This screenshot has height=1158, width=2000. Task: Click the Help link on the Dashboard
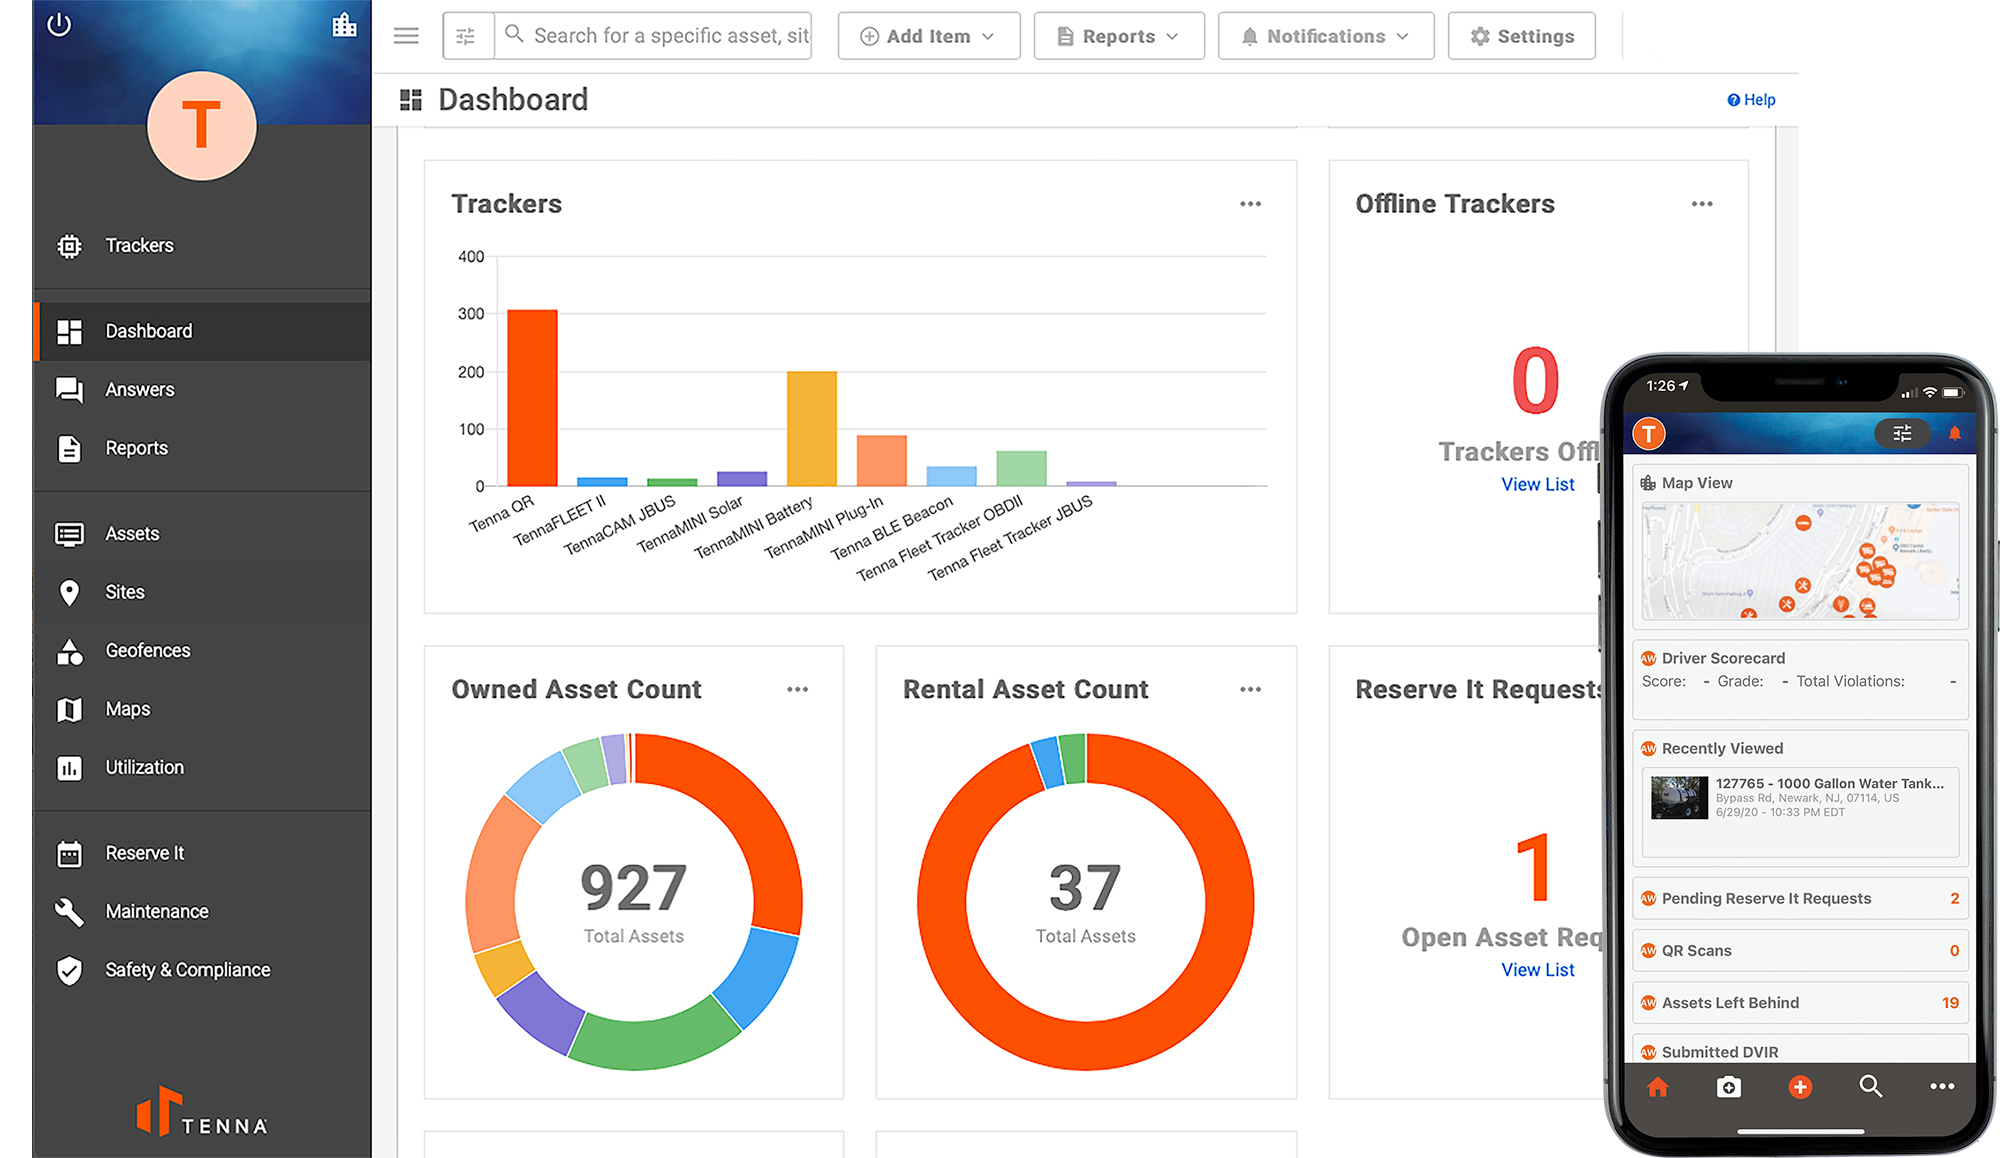tap(1751, 99)
